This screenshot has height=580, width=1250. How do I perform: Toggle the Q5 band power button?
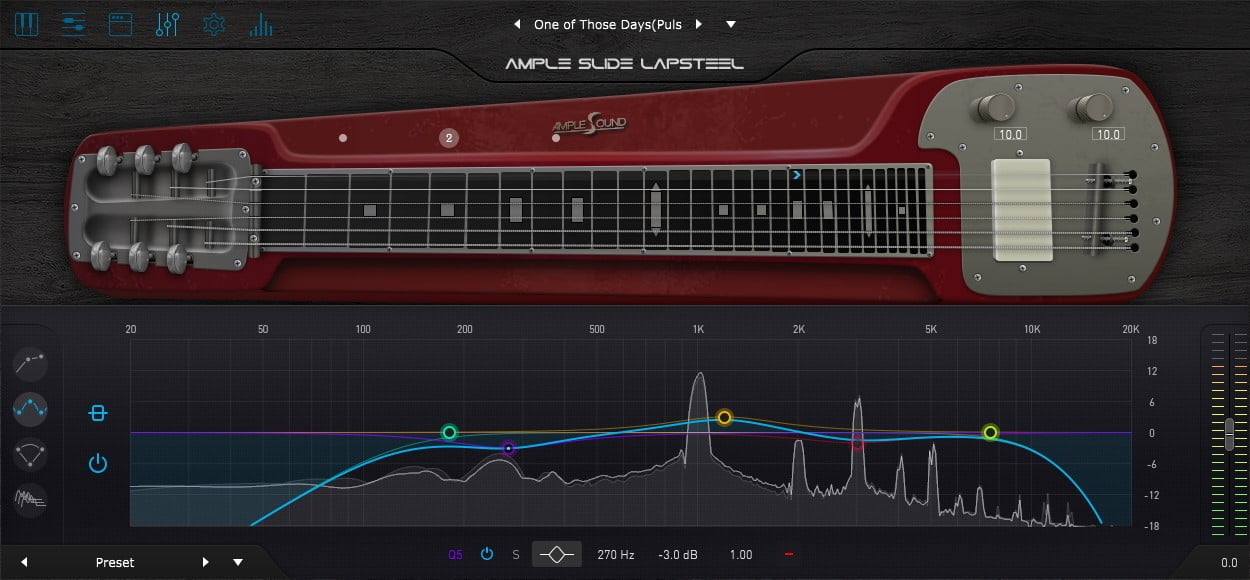pos(487,554)
